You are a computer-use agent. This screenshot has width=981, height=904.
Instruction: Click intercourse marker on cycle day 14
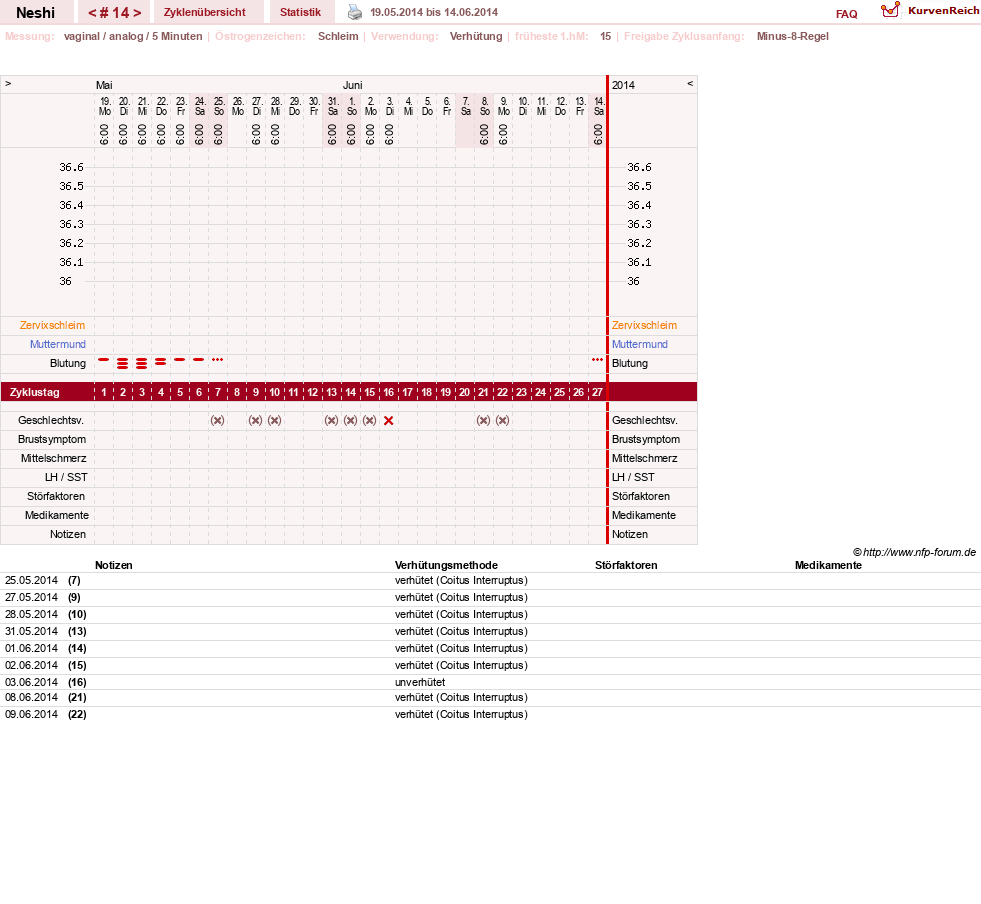(x=350, y=420)
